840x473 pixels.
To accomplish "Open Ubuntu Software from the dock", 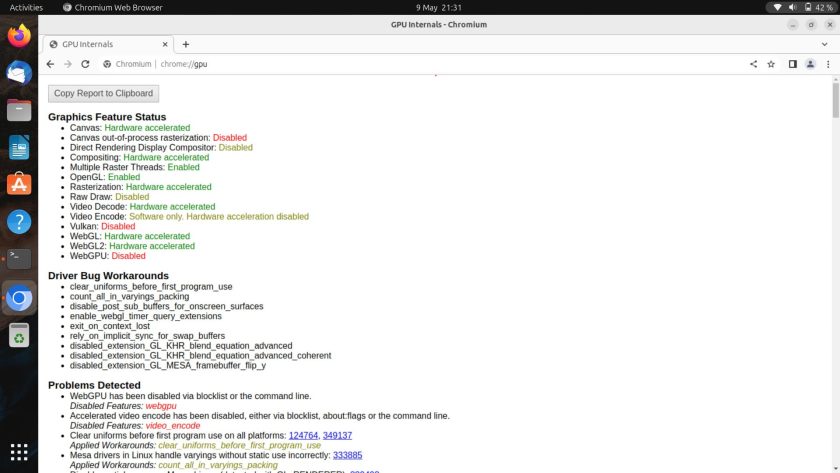I will [x=19, y=184].
